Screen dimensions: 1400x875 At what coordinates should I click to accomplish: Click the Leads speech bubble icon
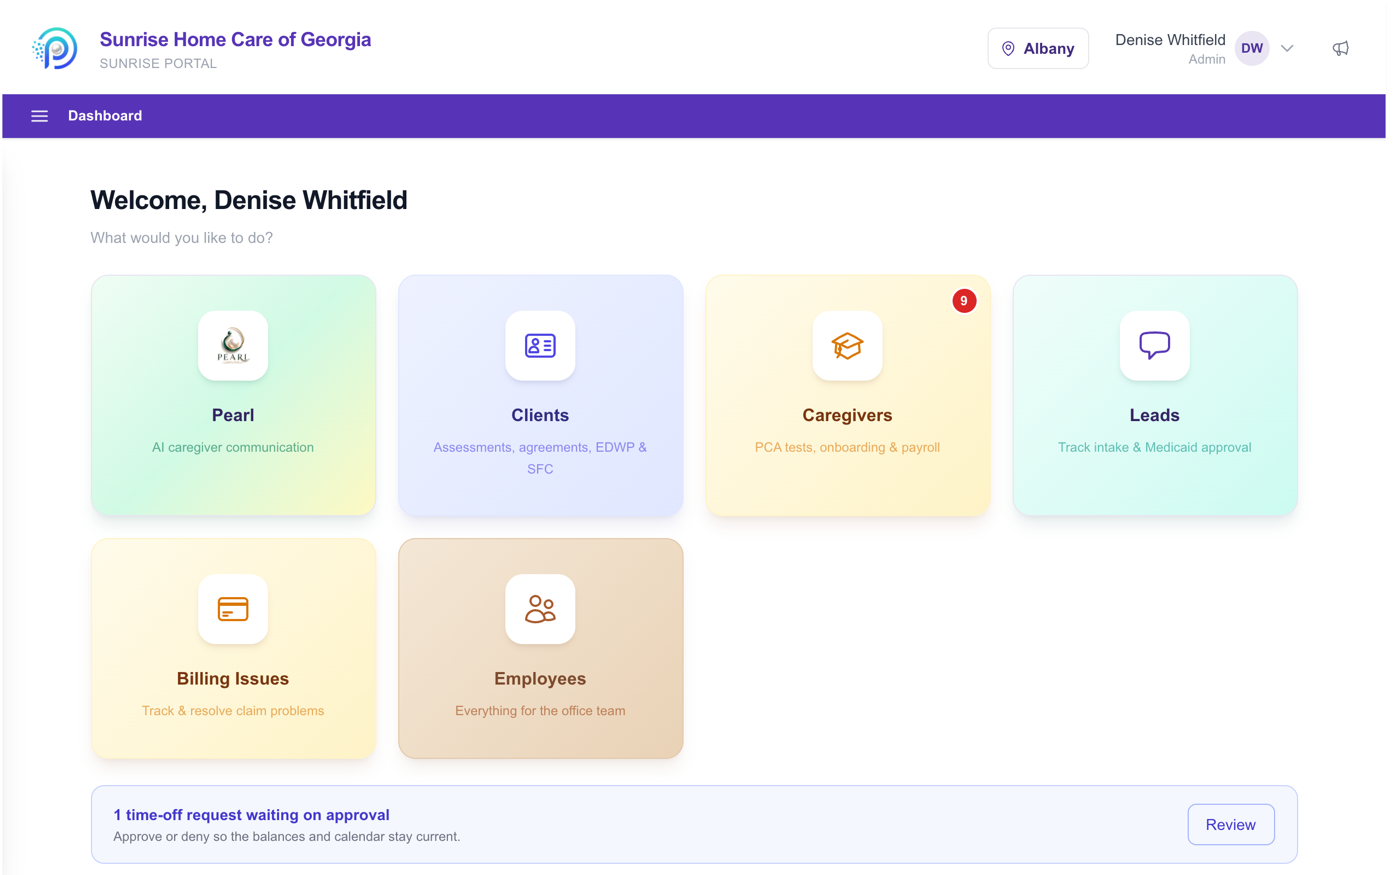[x=1154, y=346]
